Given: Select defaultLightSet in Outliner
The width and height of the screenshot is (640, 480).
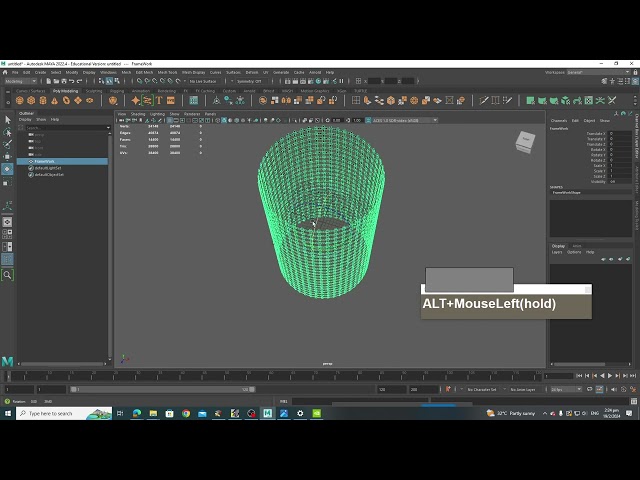Looking at the screenshot, I should (47, 168).
